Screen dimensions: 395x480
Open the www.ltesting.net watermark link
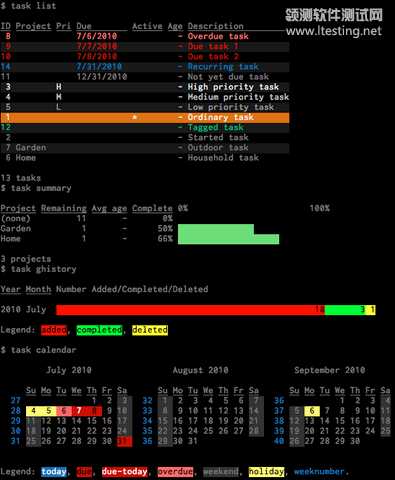(x=333, y=31)
